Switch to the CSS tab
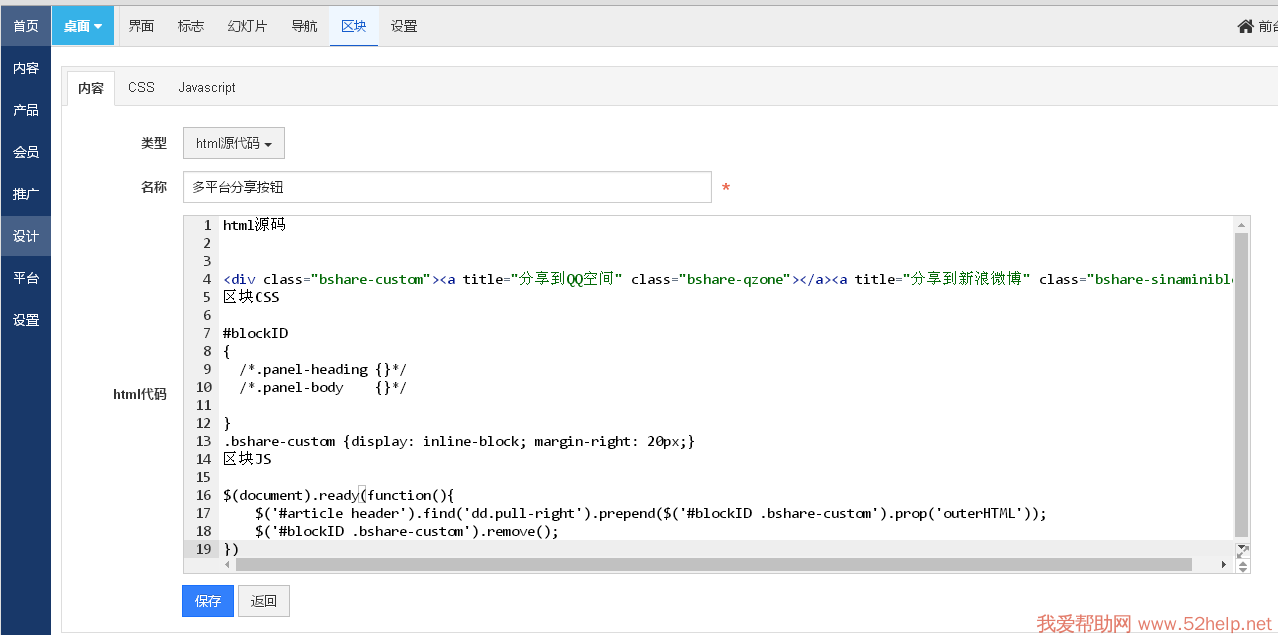The height and width of the screenshot is (635, 1278). (x=141, y=88)
